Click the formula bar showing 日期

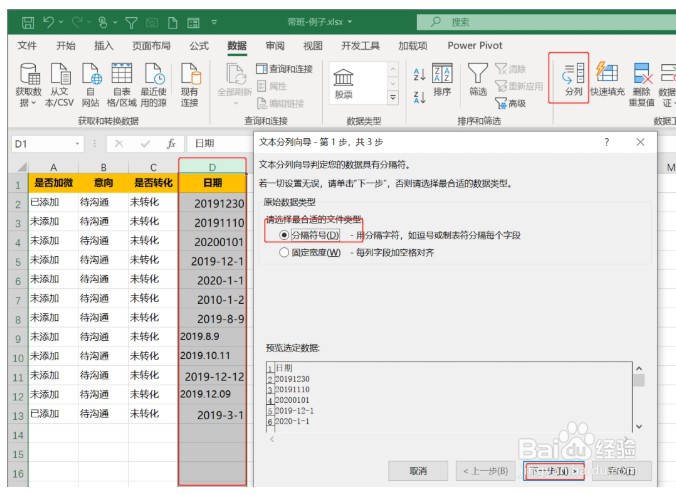tap(220, 143)
